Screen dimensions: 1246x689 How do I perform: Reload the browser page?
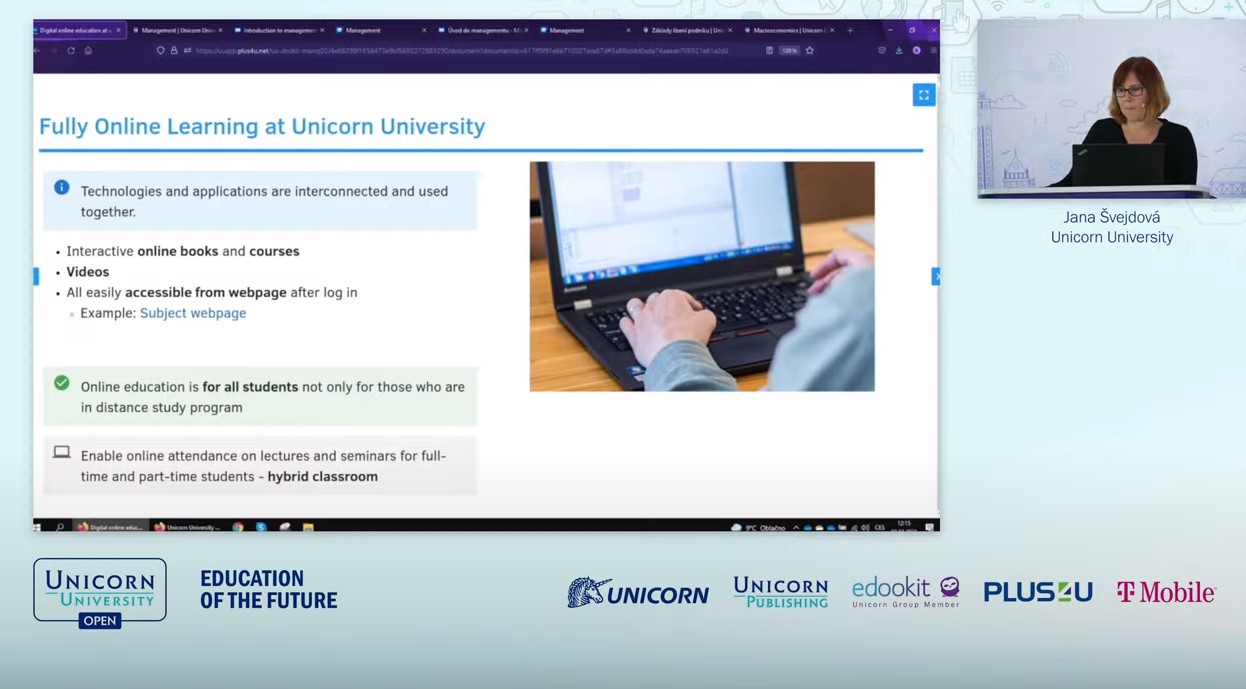[x=70, y=51]
